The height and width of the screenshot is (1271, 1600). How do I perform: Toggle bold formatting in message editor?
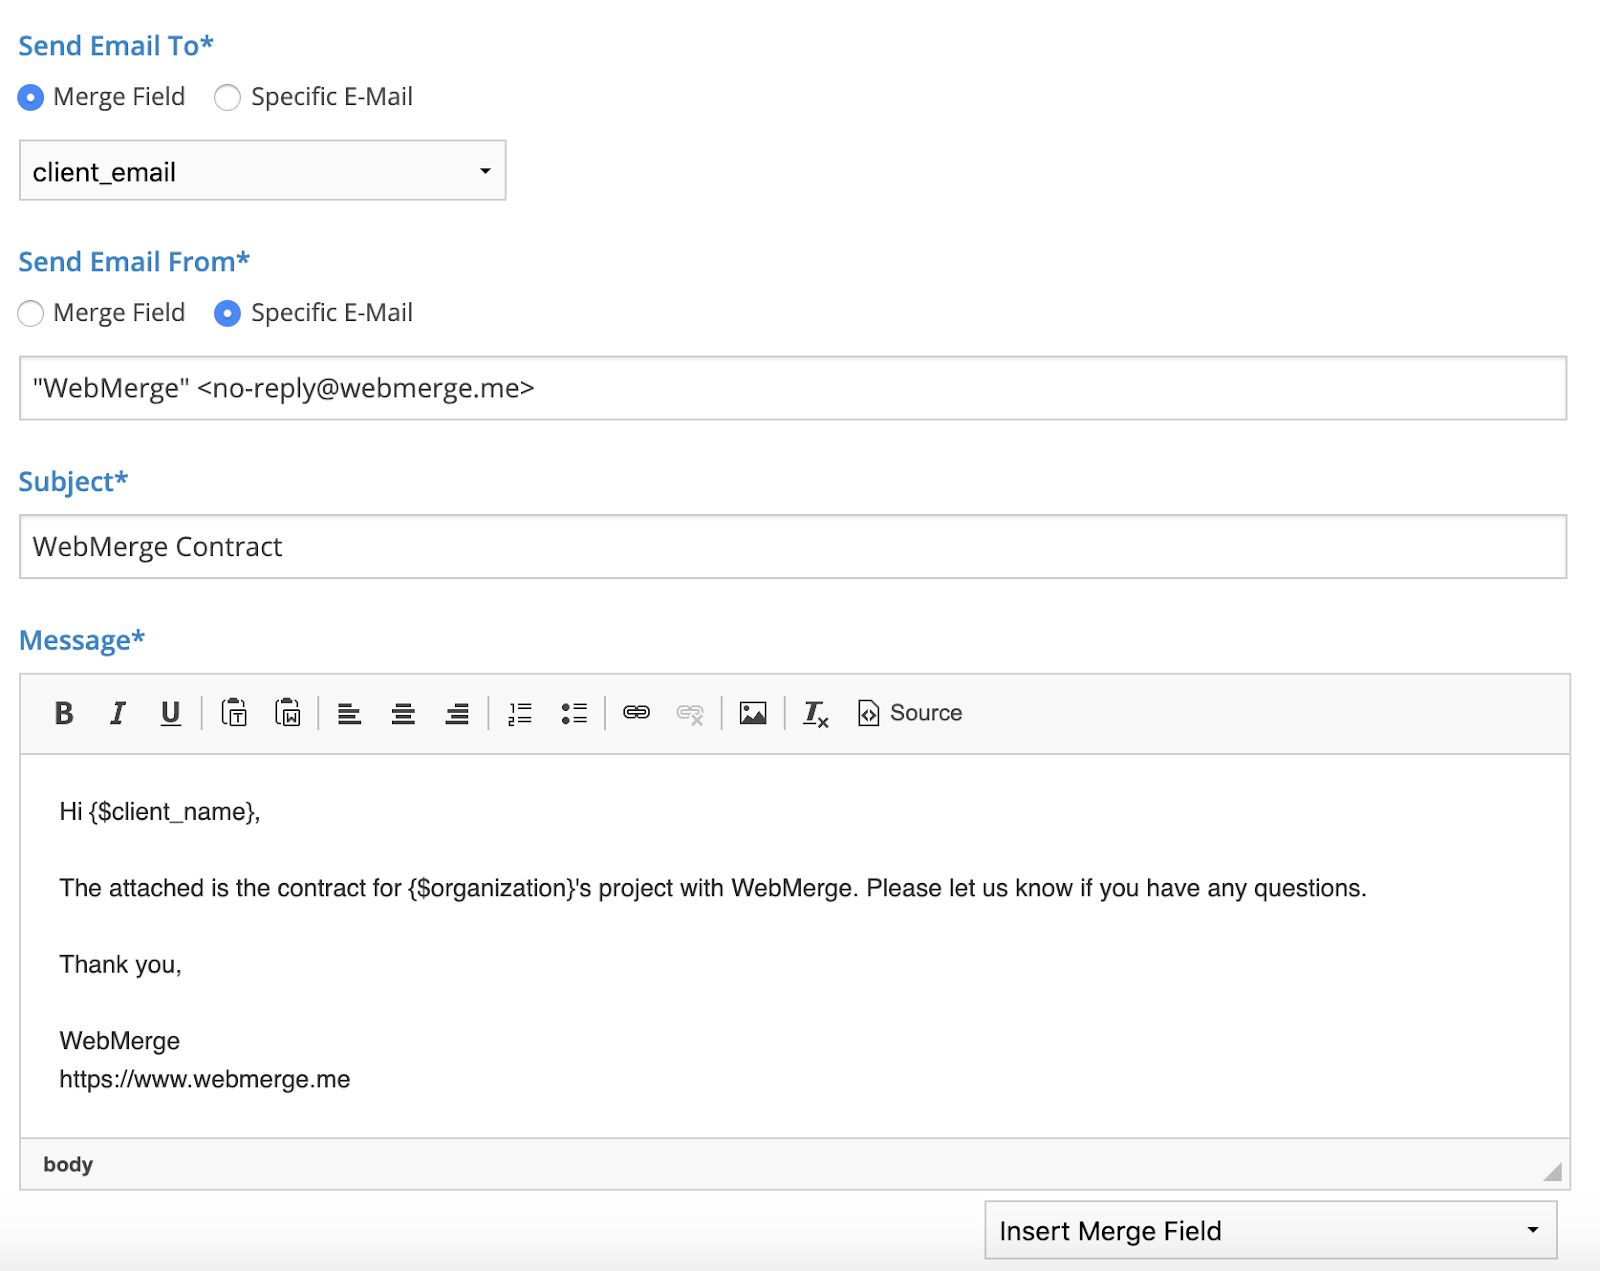64,713
